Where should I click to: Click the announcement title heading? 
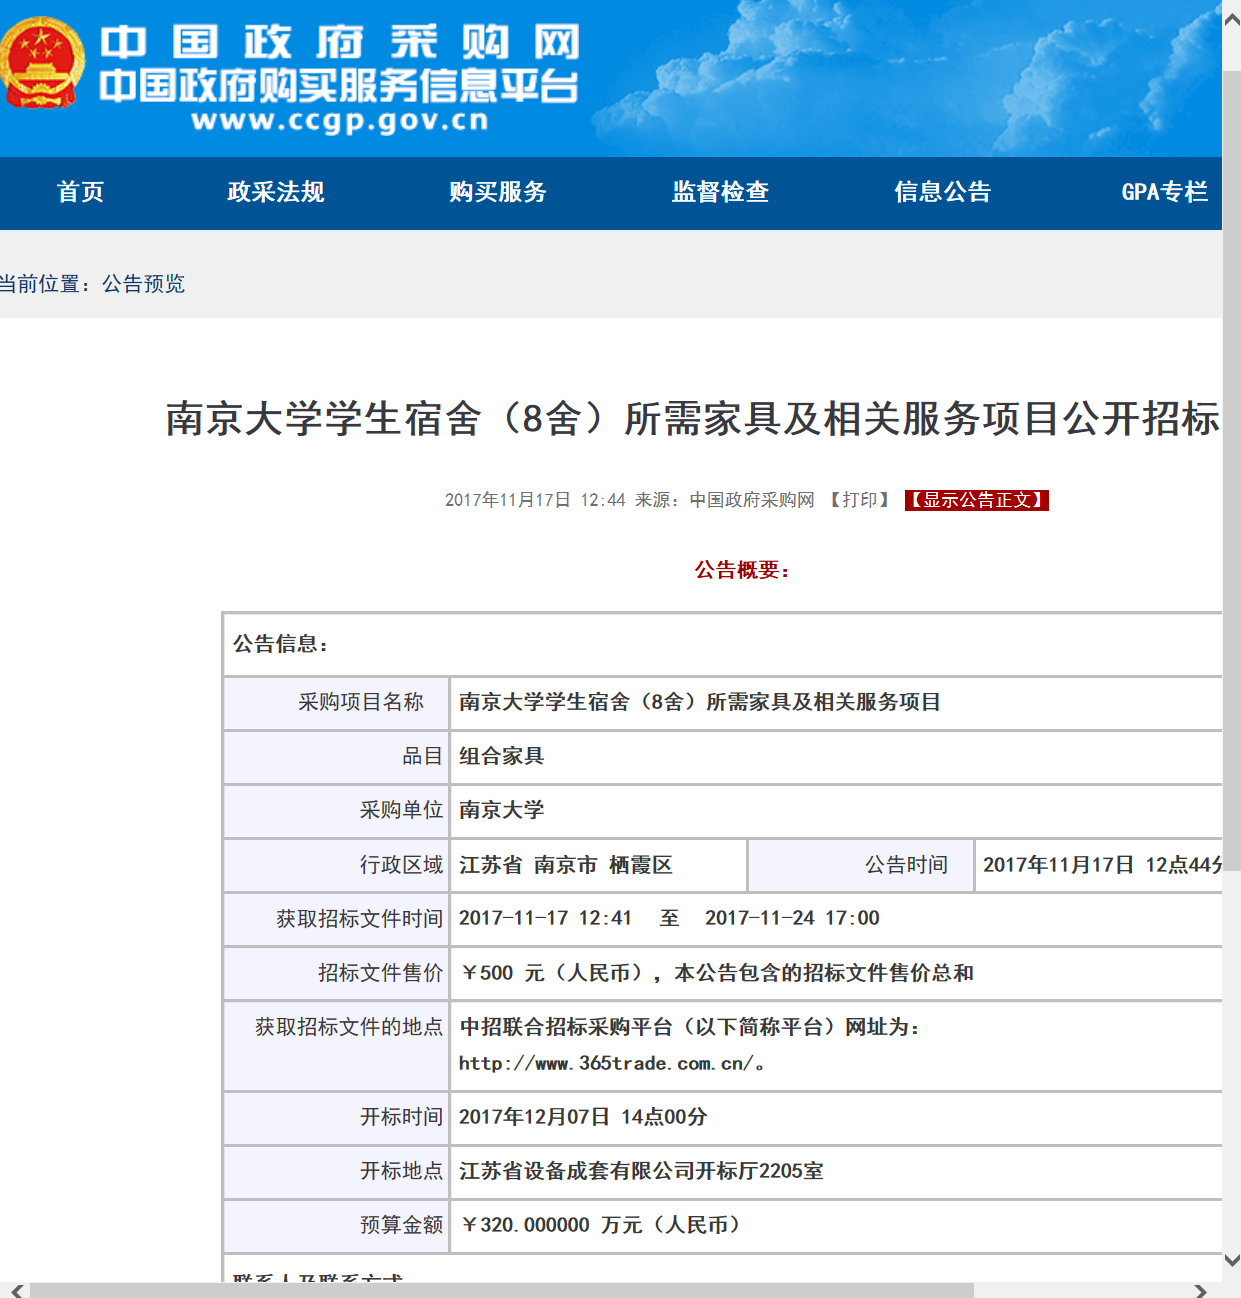tap(693, 419)
